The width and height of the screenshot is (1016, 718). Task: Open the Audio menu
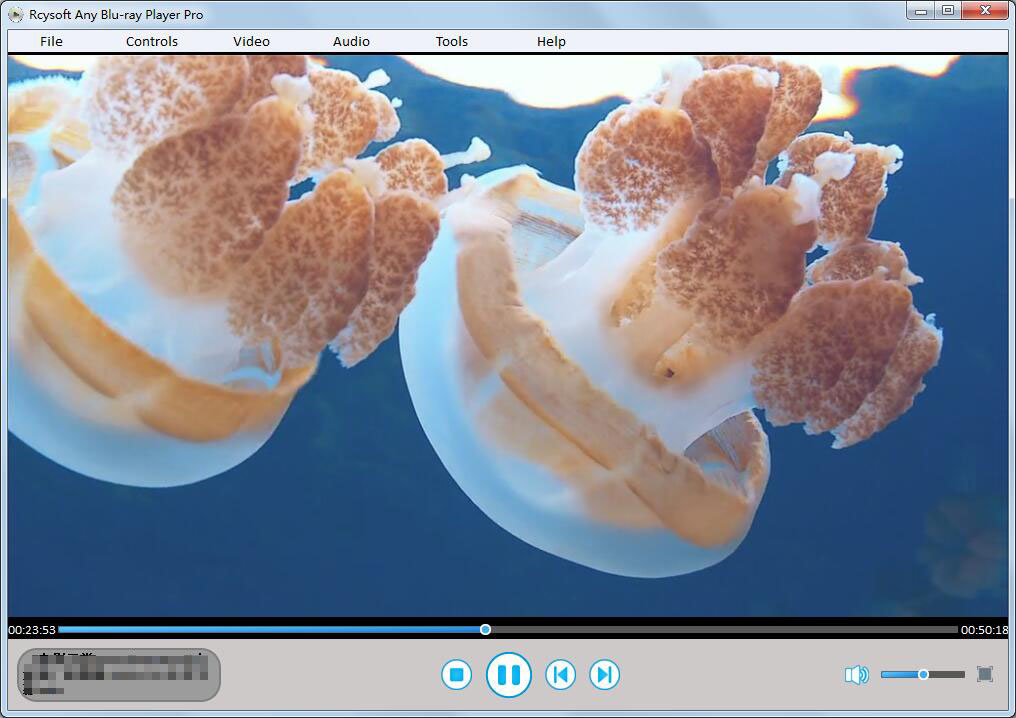click(351, 41)
